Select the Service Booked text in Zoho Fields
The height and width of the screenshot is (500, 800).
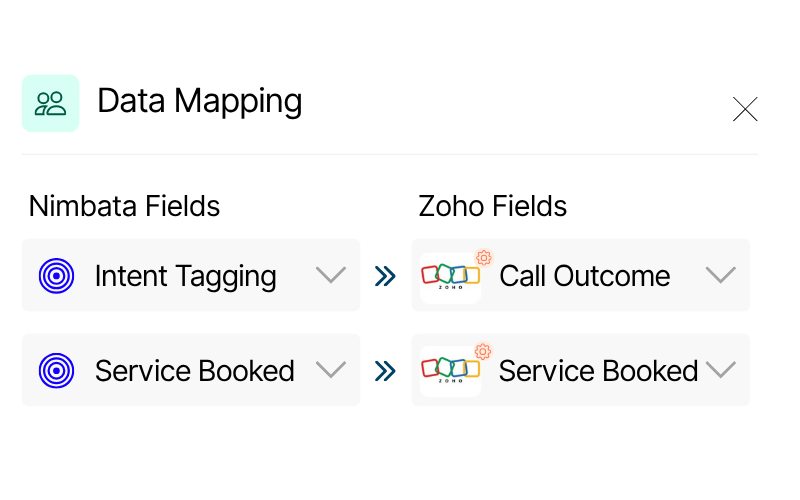point(598,371)
